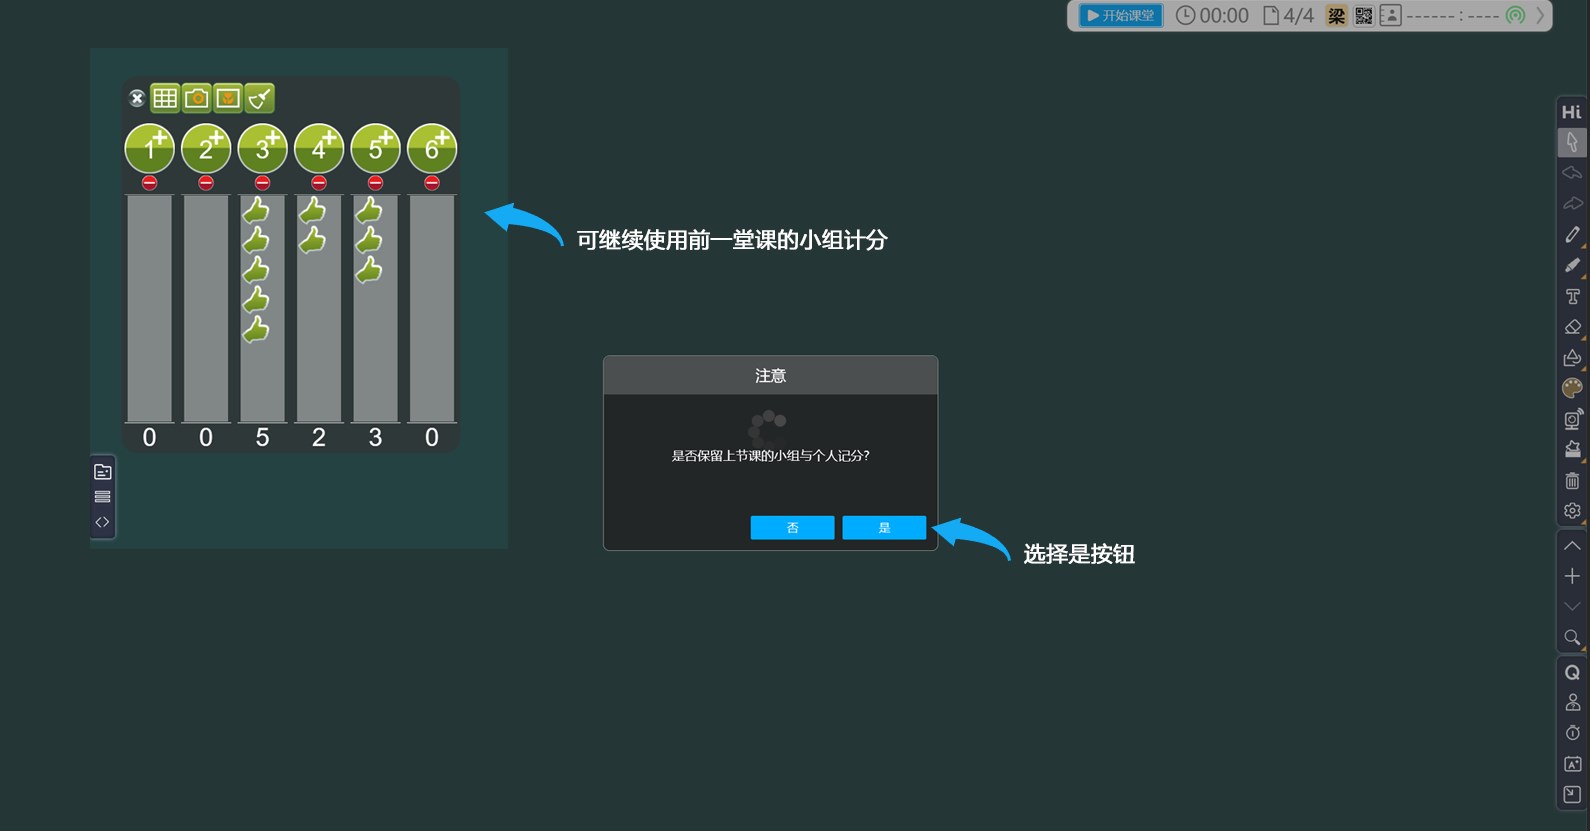Click the magnifier search tool
The width and height of the screenshot is (1590, 831).
pyautogui.click(x=1572, y=638)
